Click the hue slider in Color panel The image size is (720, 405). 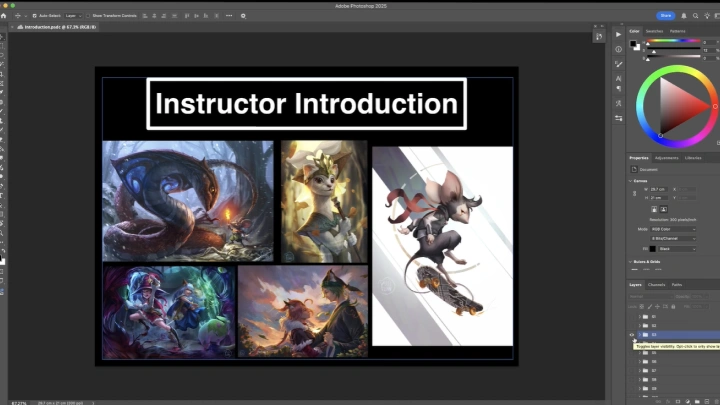click(x=673, y=41)
